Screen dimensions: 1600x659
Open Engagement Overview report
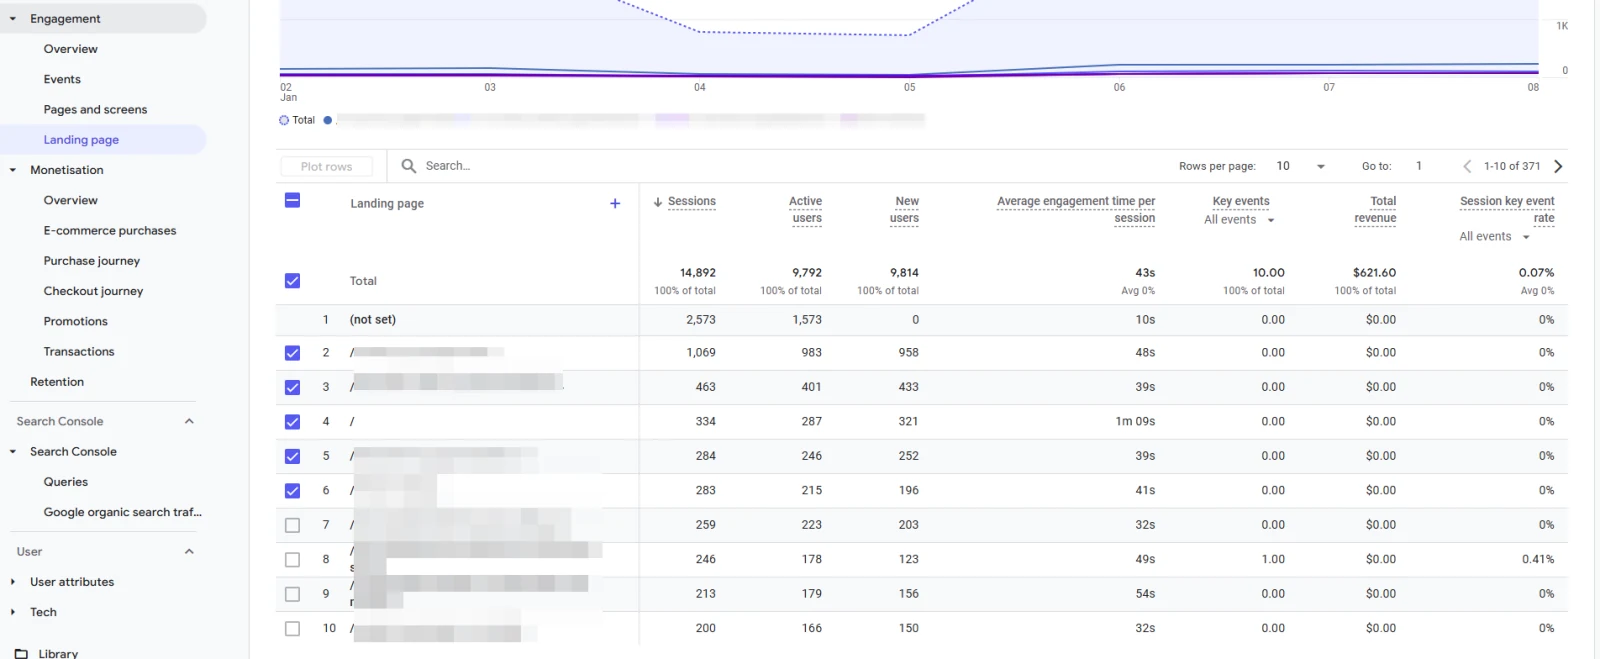pyautogui.click(x=71, y=49)
